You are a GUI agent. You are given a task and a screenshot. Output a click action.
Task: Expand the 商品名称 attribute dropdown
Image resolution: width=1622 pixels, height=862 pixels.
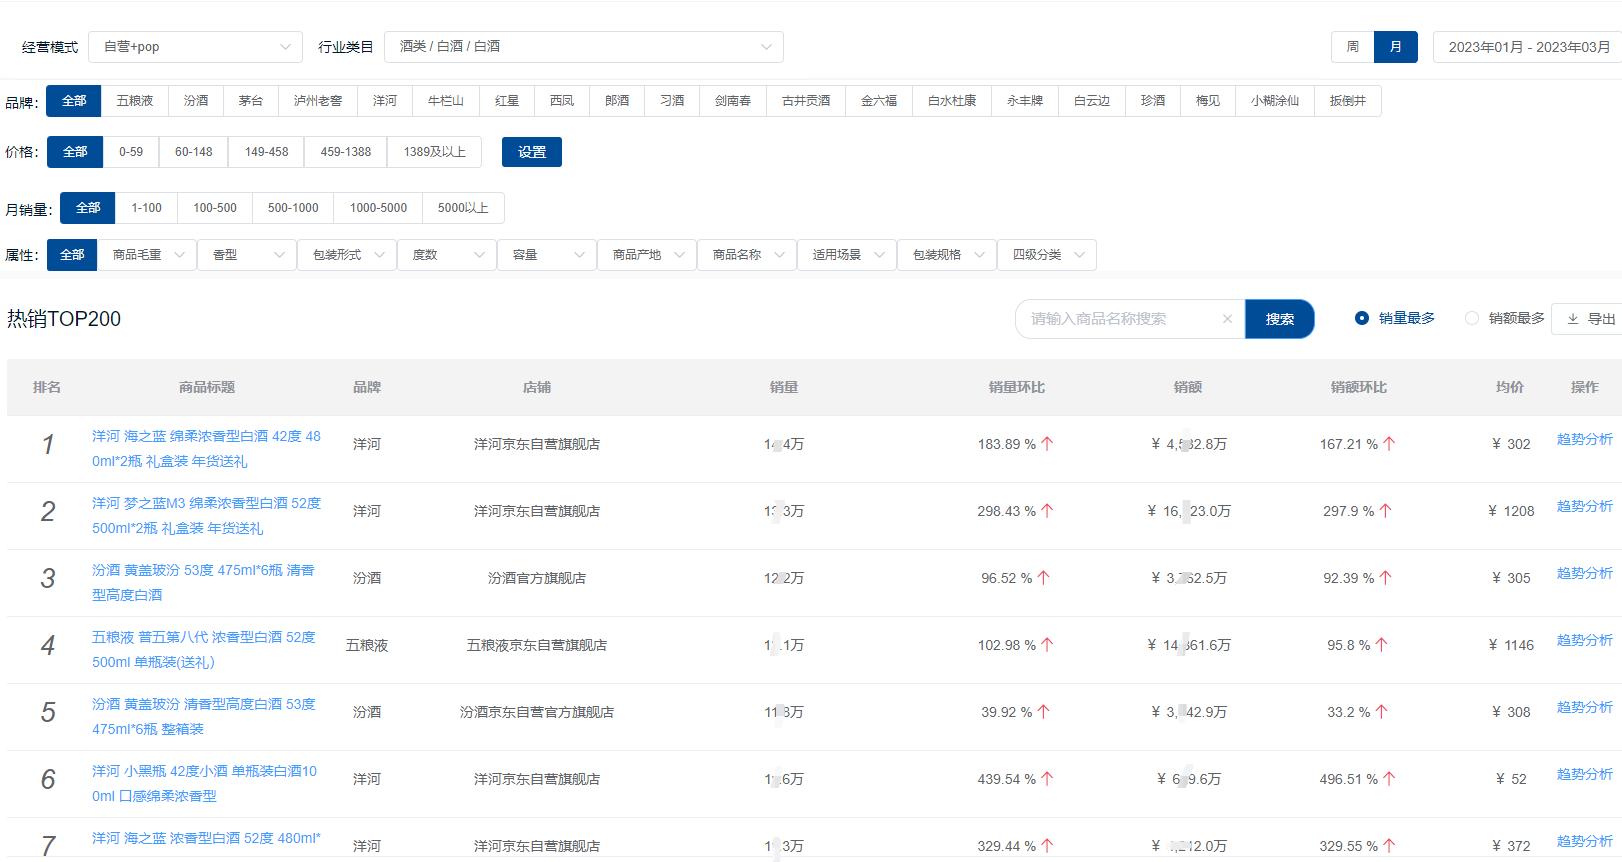coord(747,255)
